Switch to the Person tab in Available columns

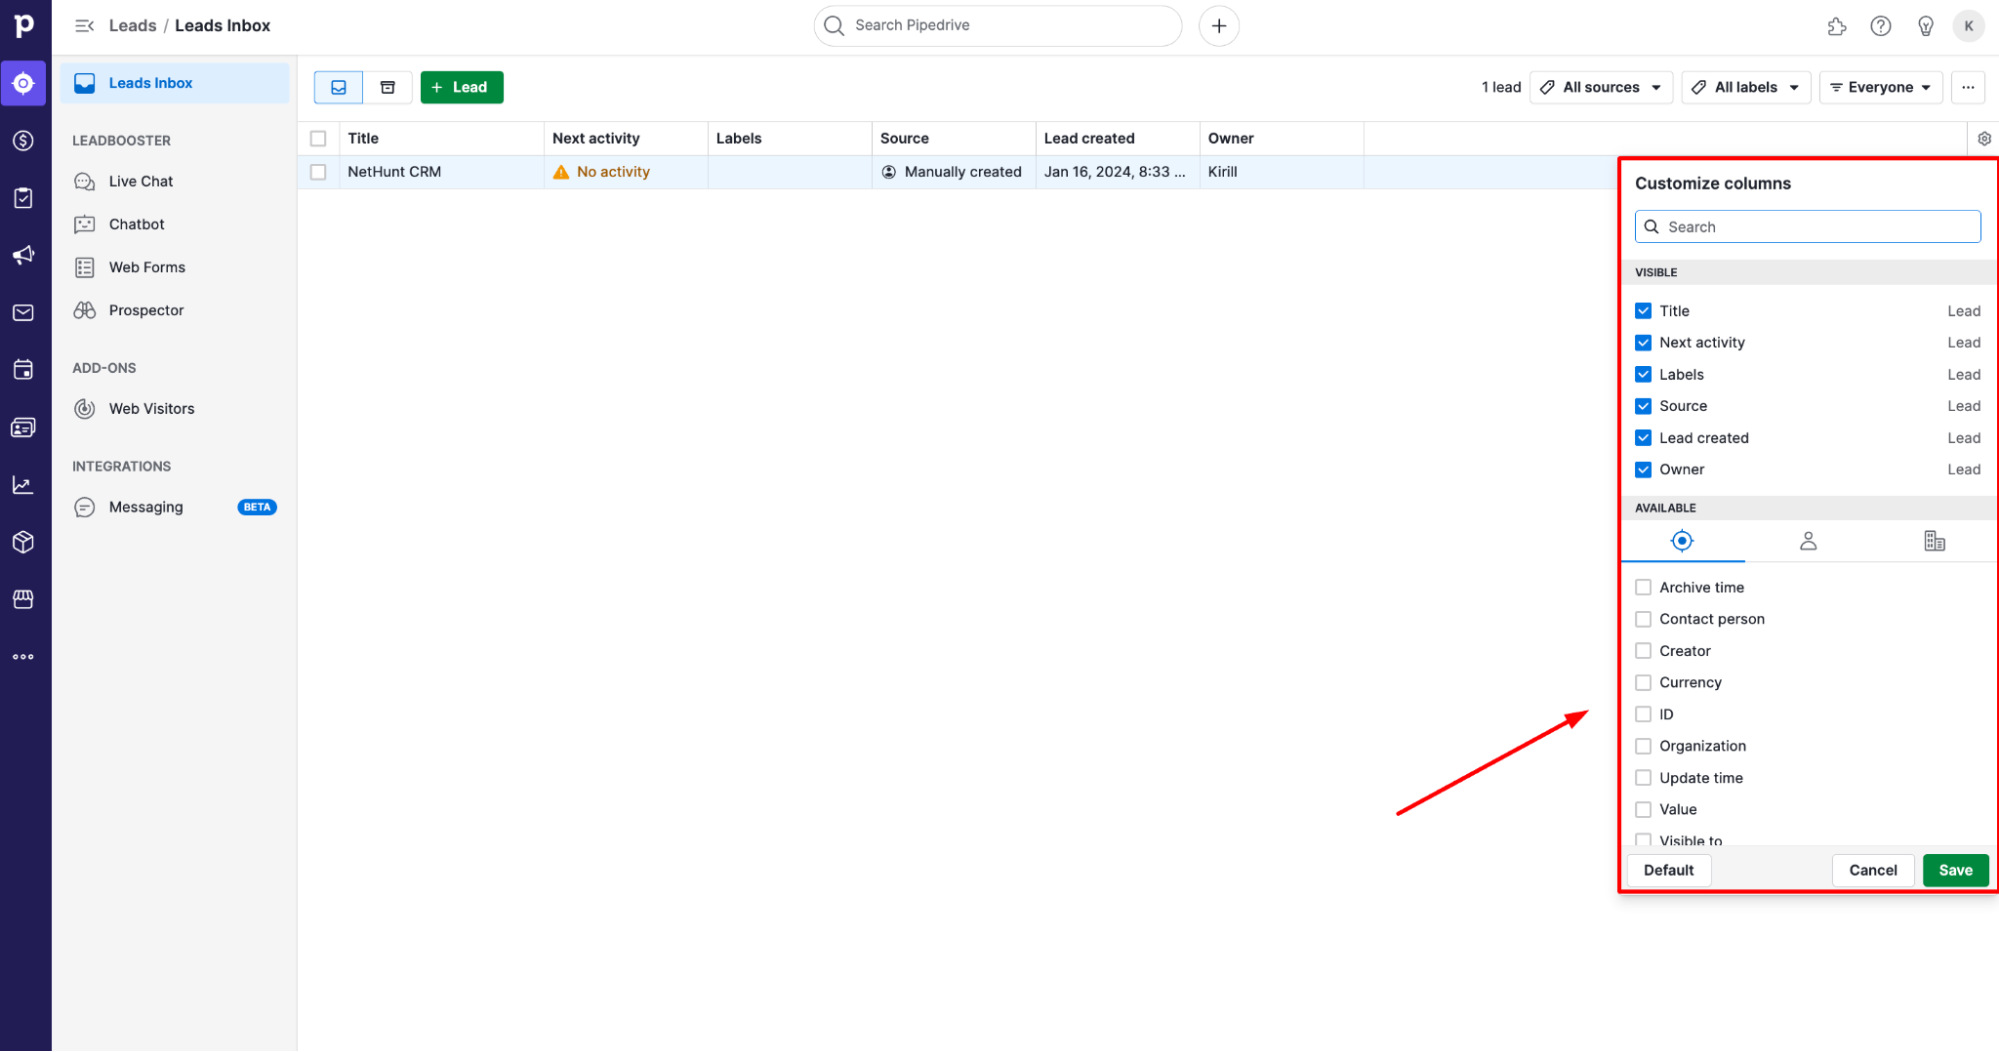tap(1808, 540)
